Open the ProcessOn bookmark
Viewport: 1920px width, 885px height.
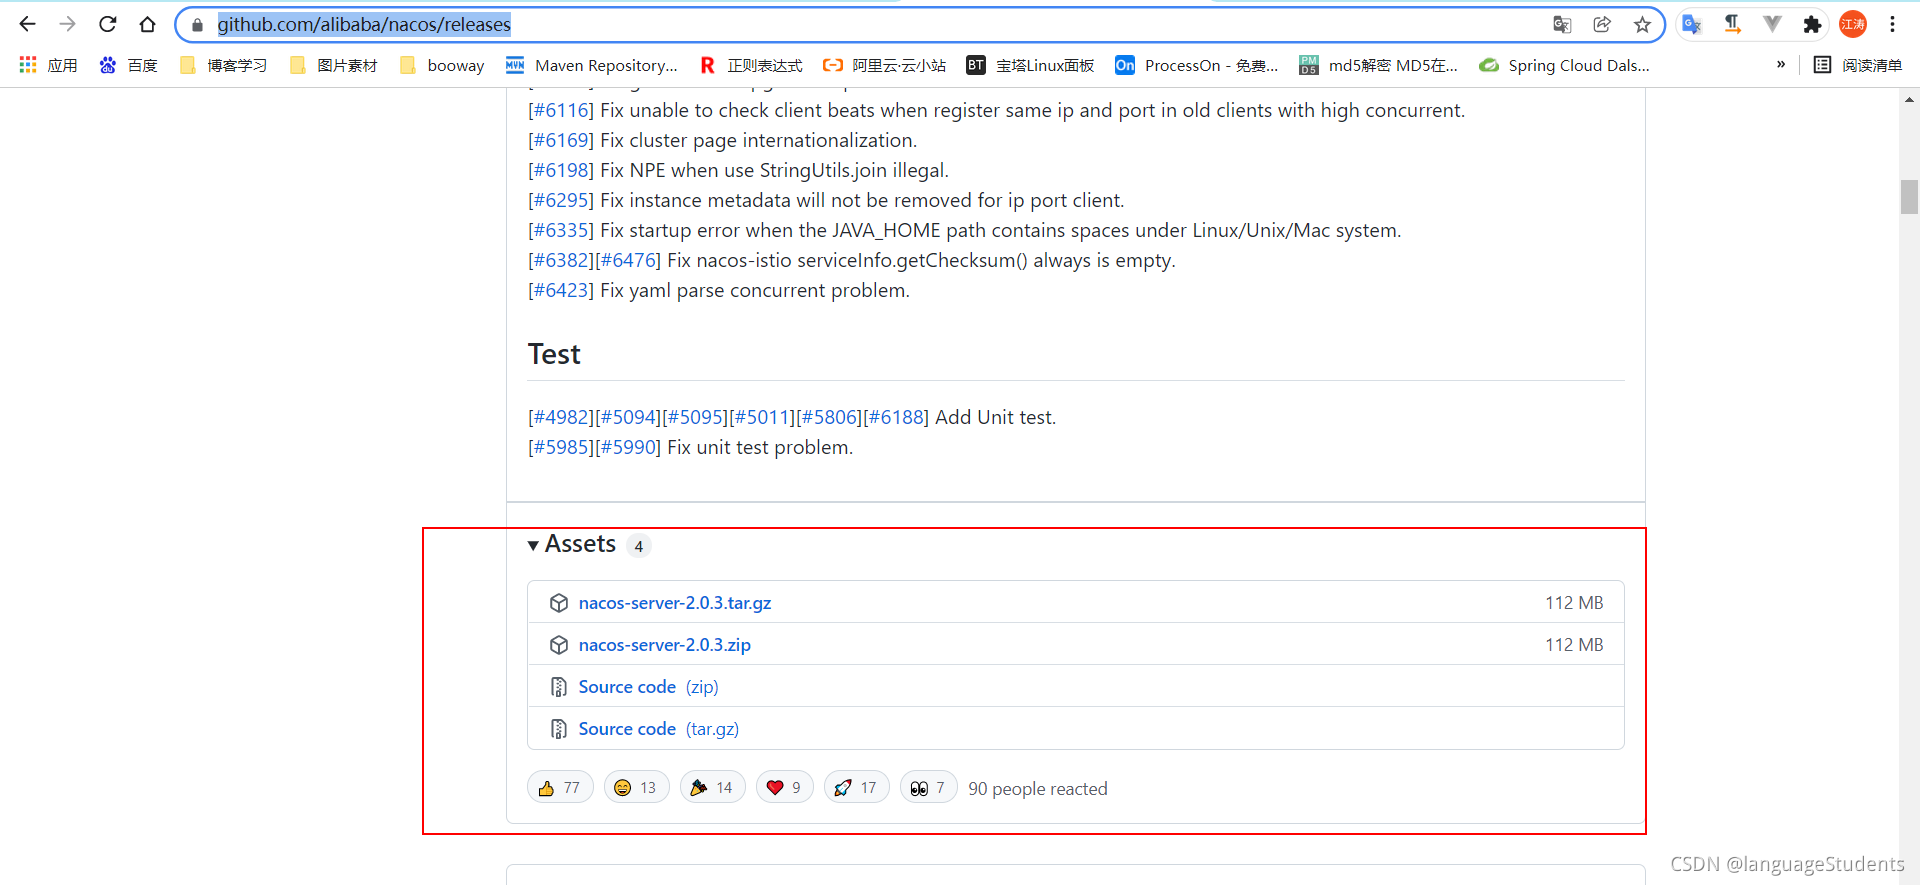pyautogui.click(x=1197, y=65)
